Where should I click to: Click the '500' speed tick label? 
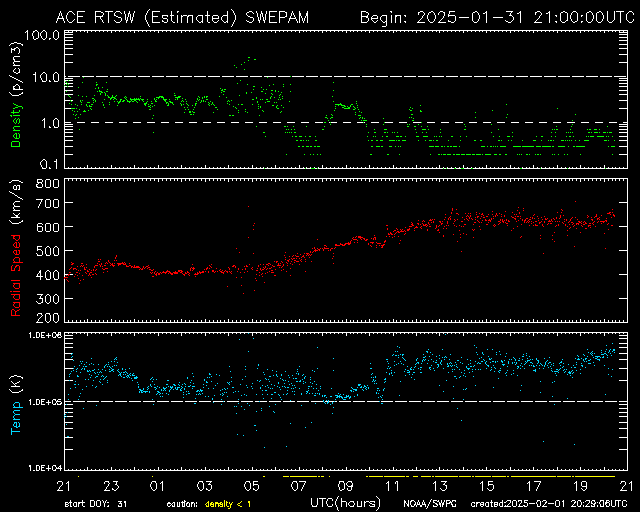tap(48, 251)
